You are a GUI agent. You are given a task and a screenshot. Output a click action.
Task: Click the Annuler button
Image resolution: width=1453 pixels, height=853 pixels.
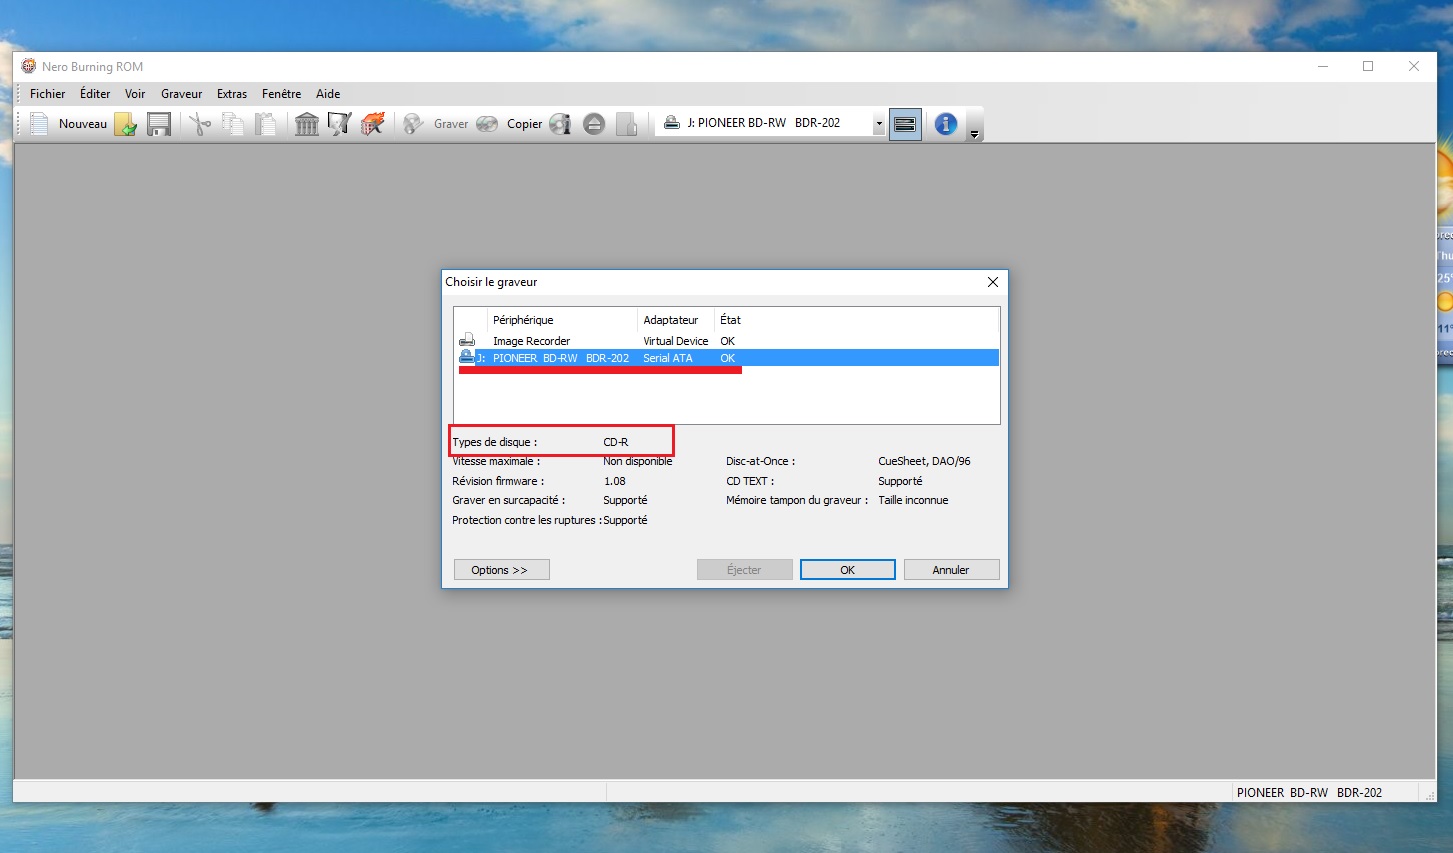pyautogui.click(x=950, y=570)
